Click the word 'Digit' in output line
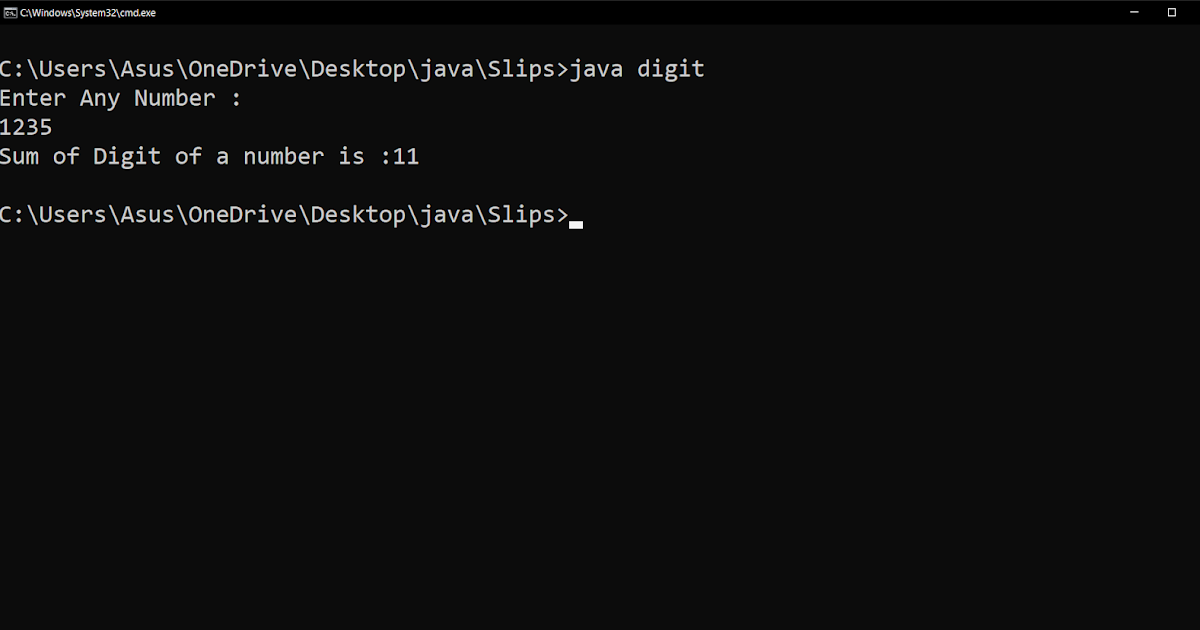The image size is (1200, 630). (x=127, y=156)
